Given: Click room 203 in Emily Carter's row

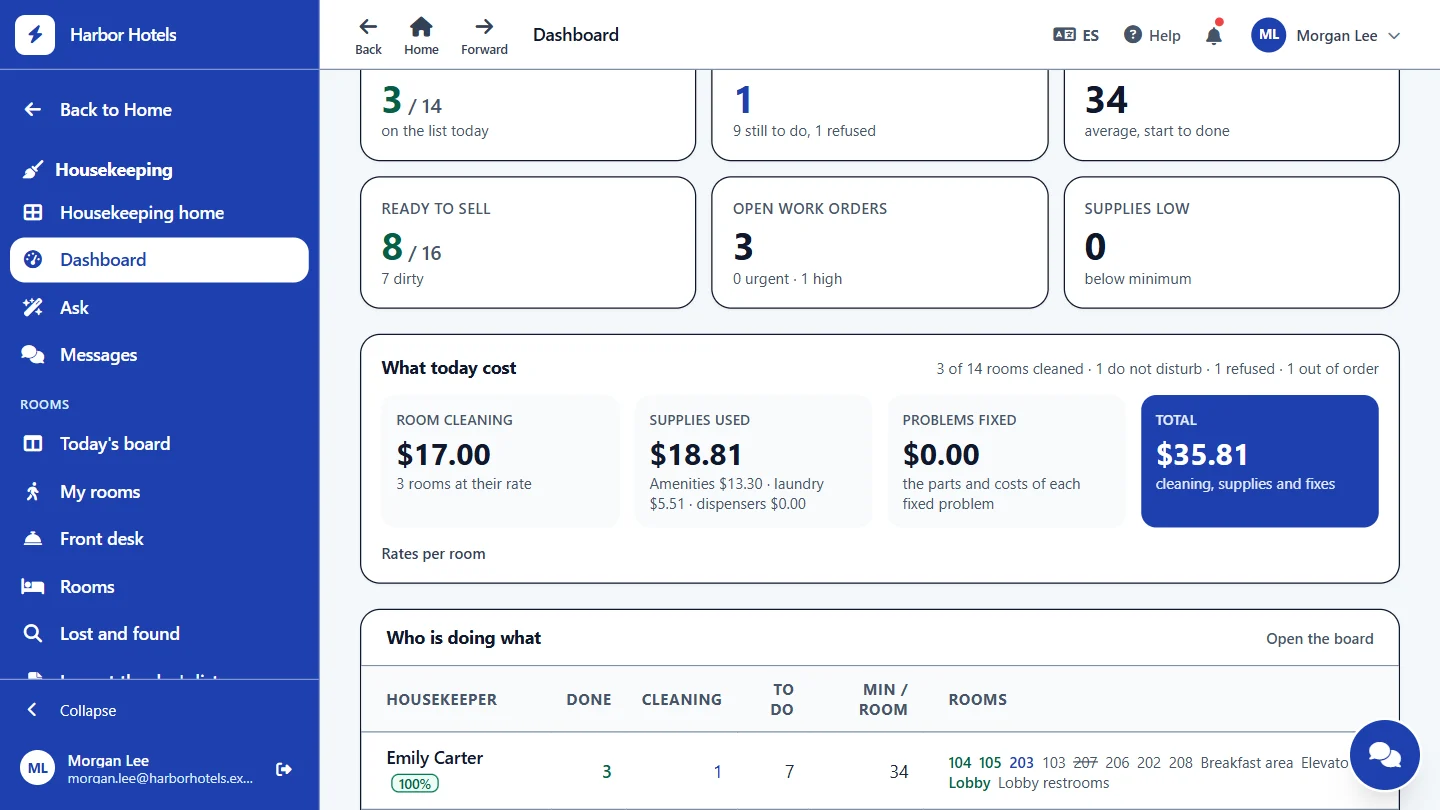Looking at the screenshot, I should (1022, 763).
